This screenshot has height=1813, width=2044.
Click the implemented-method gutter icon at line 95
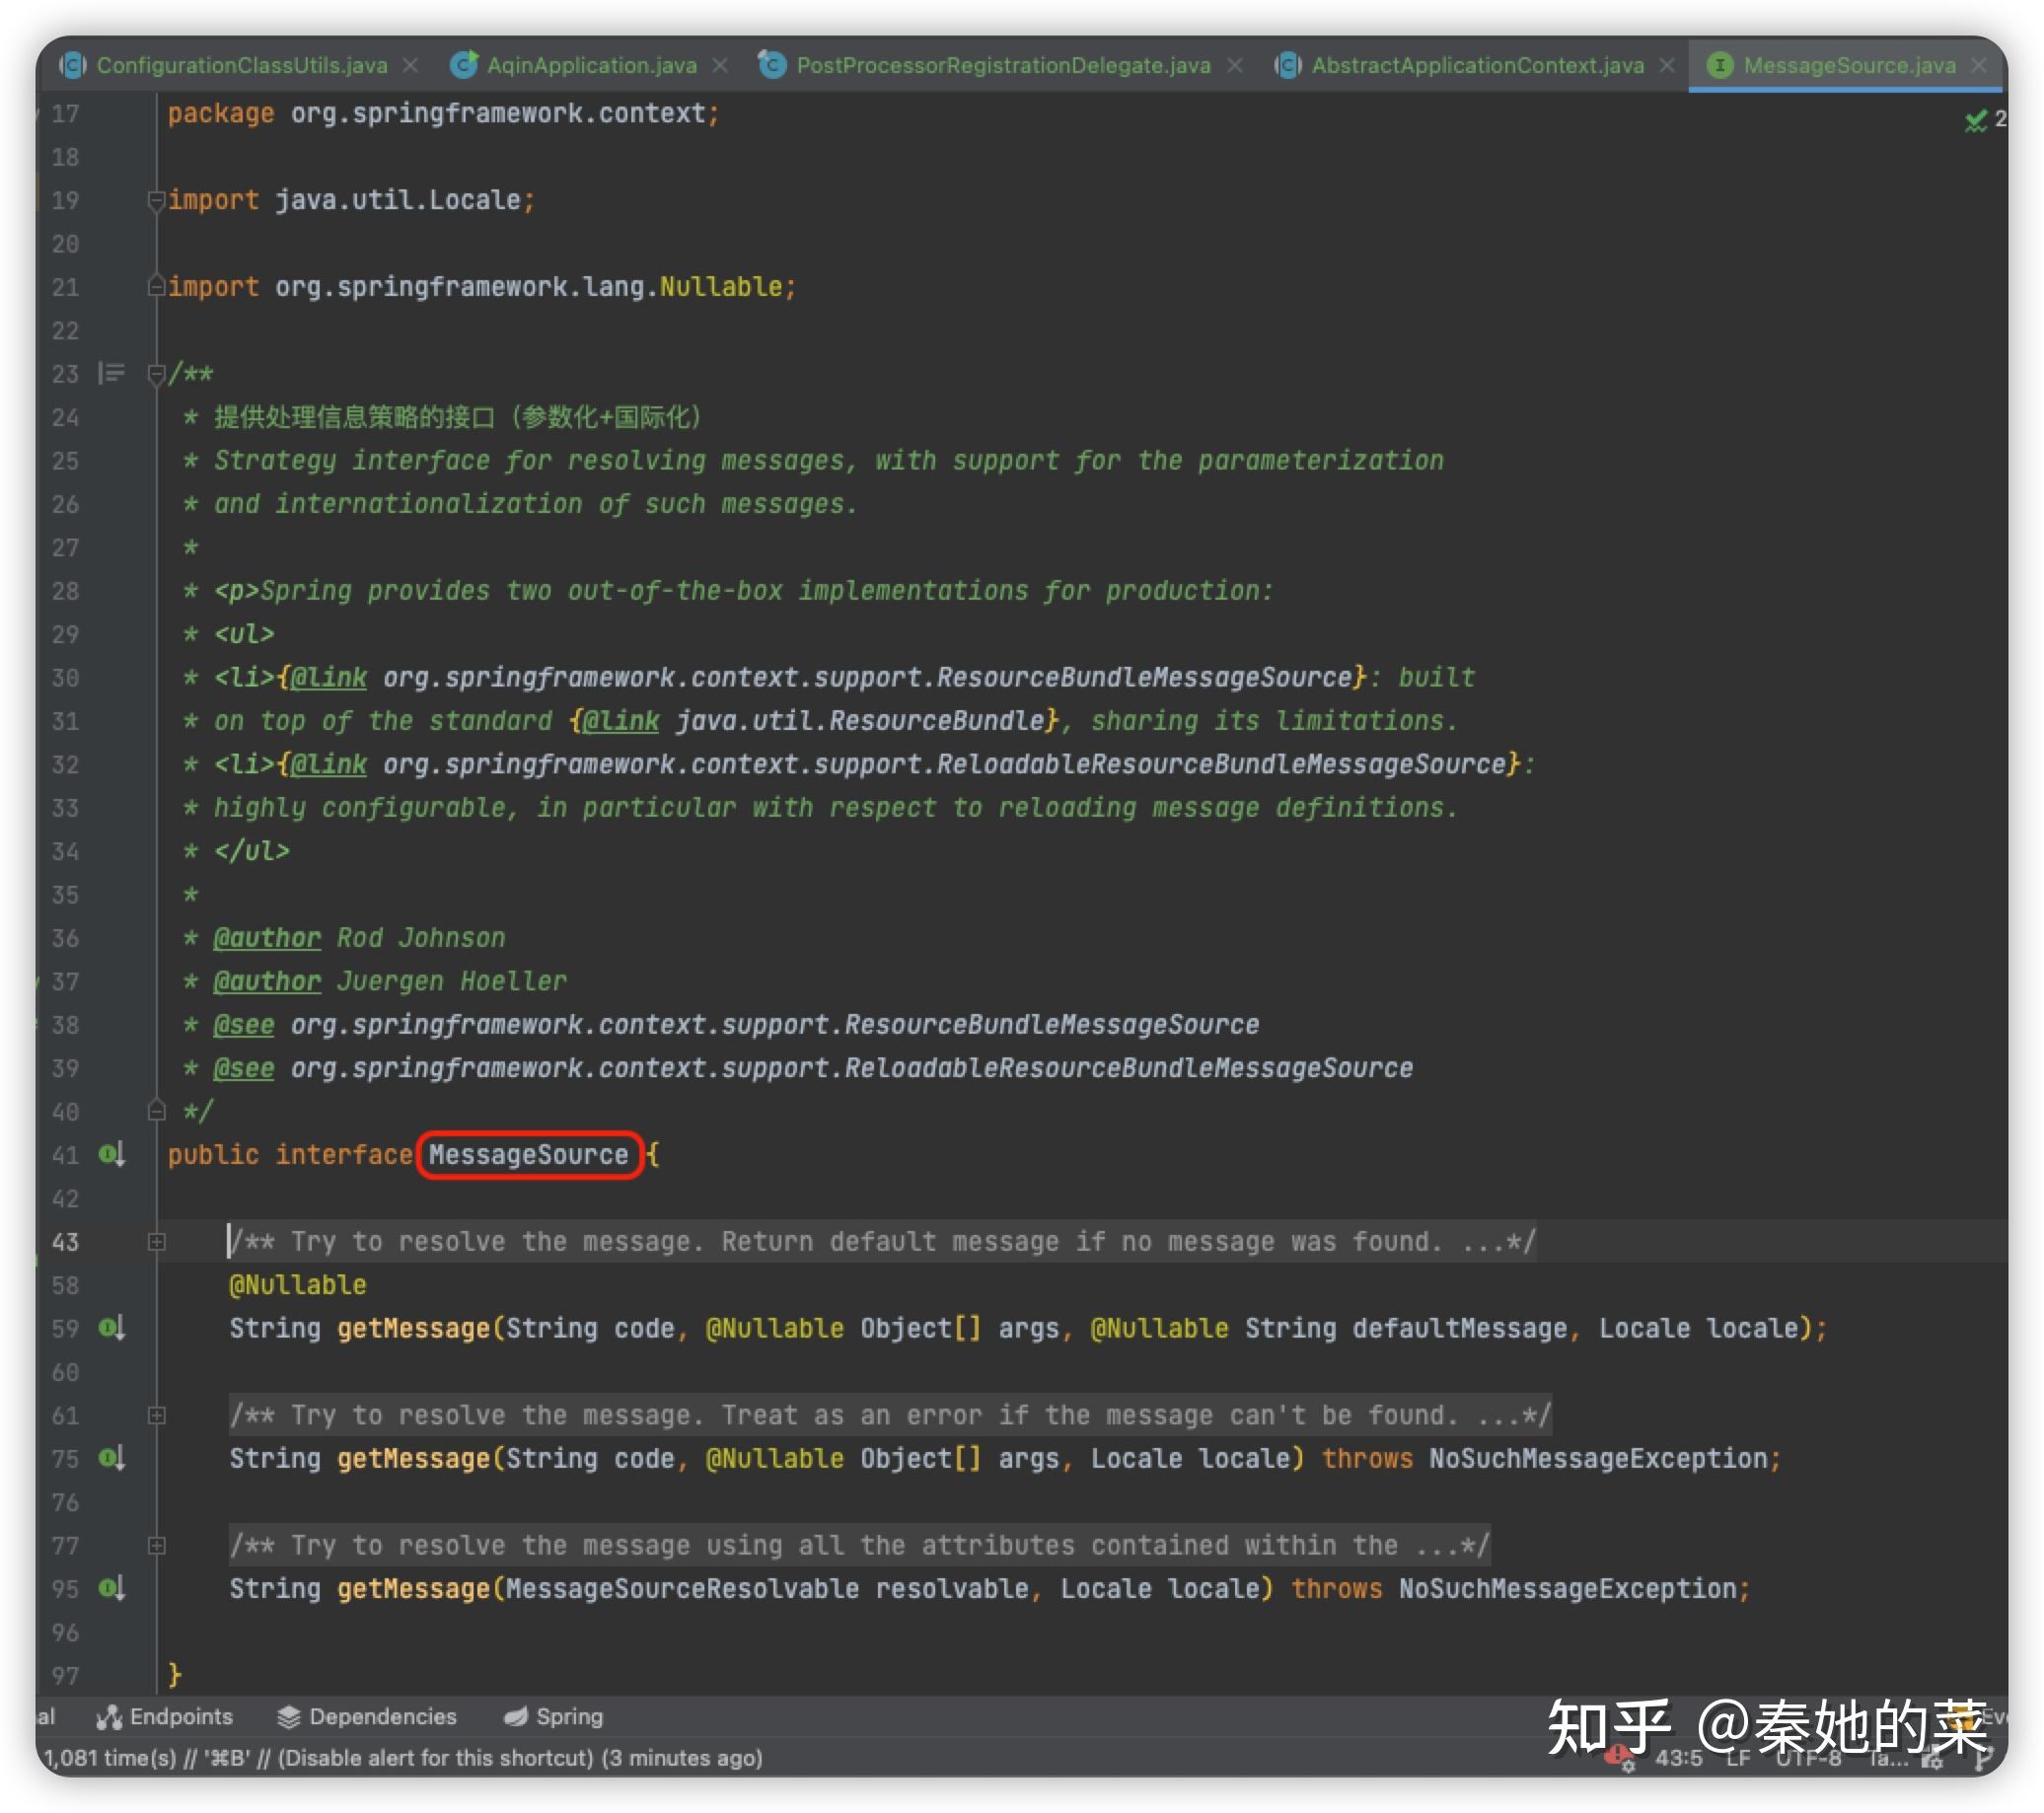coord(111,1588)
